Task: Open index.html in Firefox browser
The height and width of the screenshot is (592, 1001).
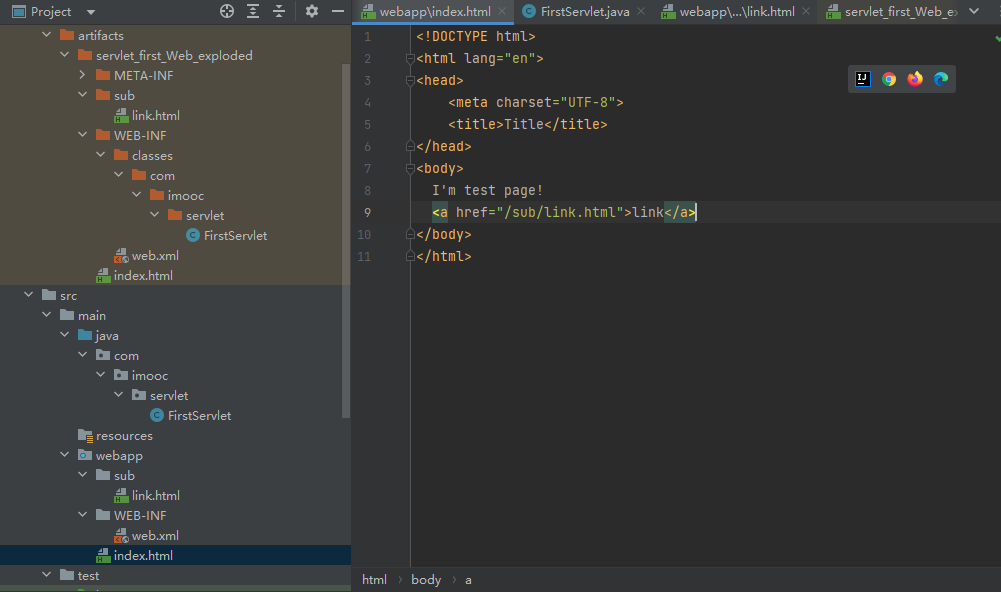Action: [x=915, y=79]
